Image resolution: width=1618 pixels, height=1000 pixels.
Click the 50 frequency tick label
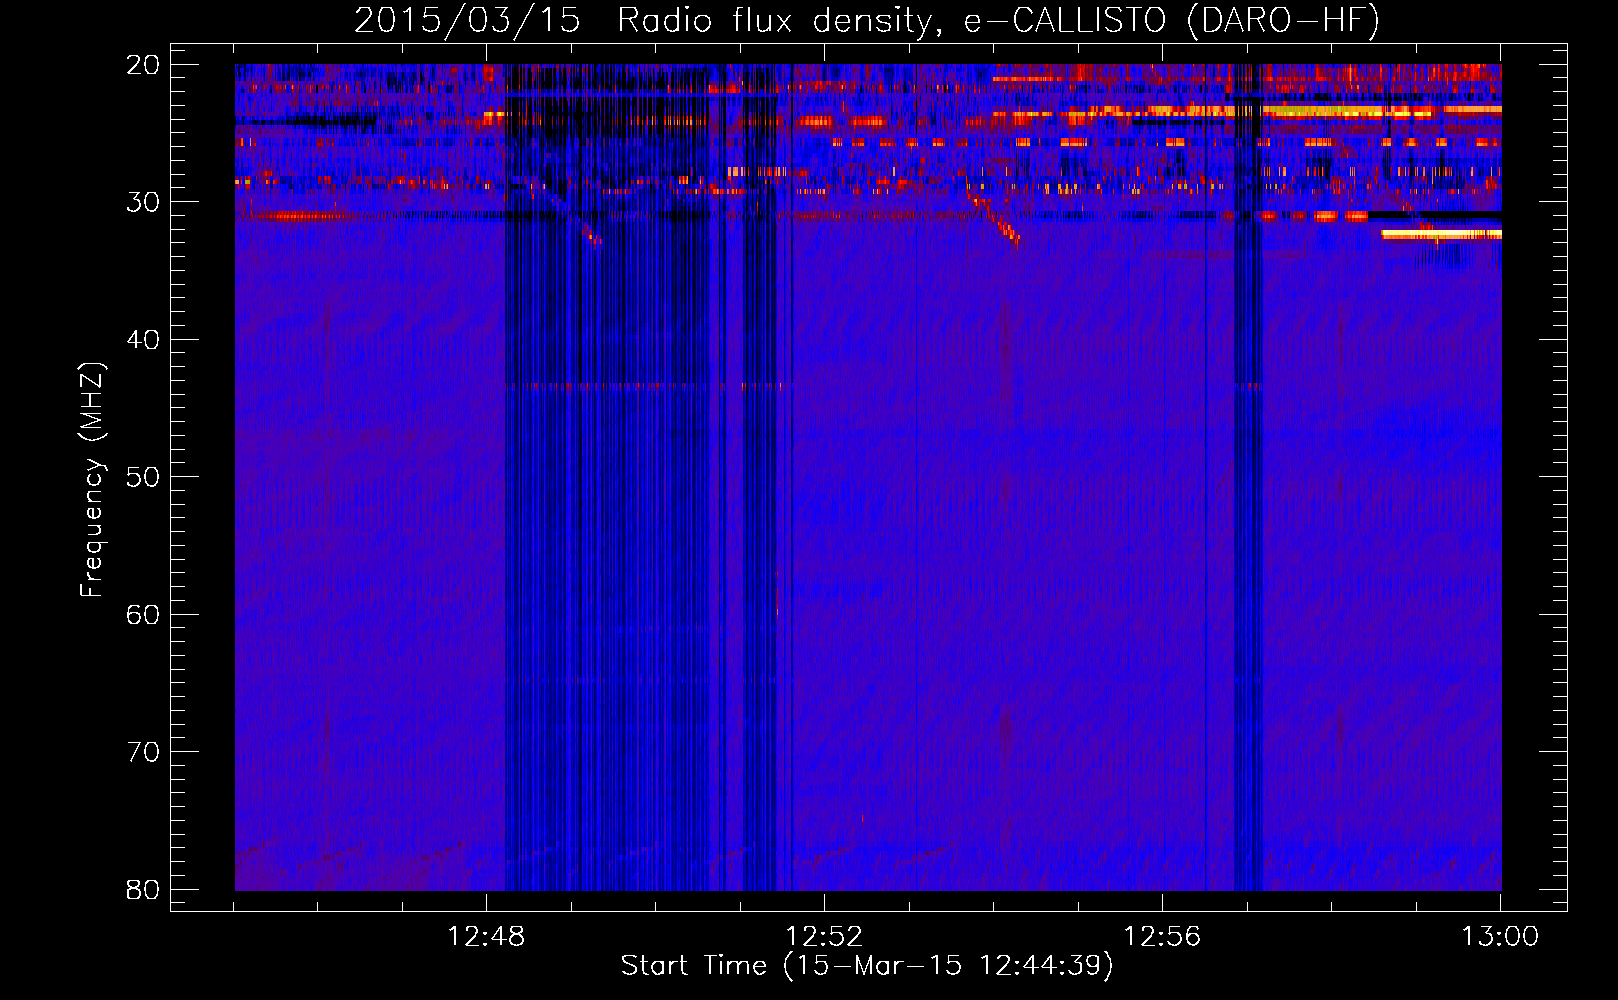(x=143, y=477)
